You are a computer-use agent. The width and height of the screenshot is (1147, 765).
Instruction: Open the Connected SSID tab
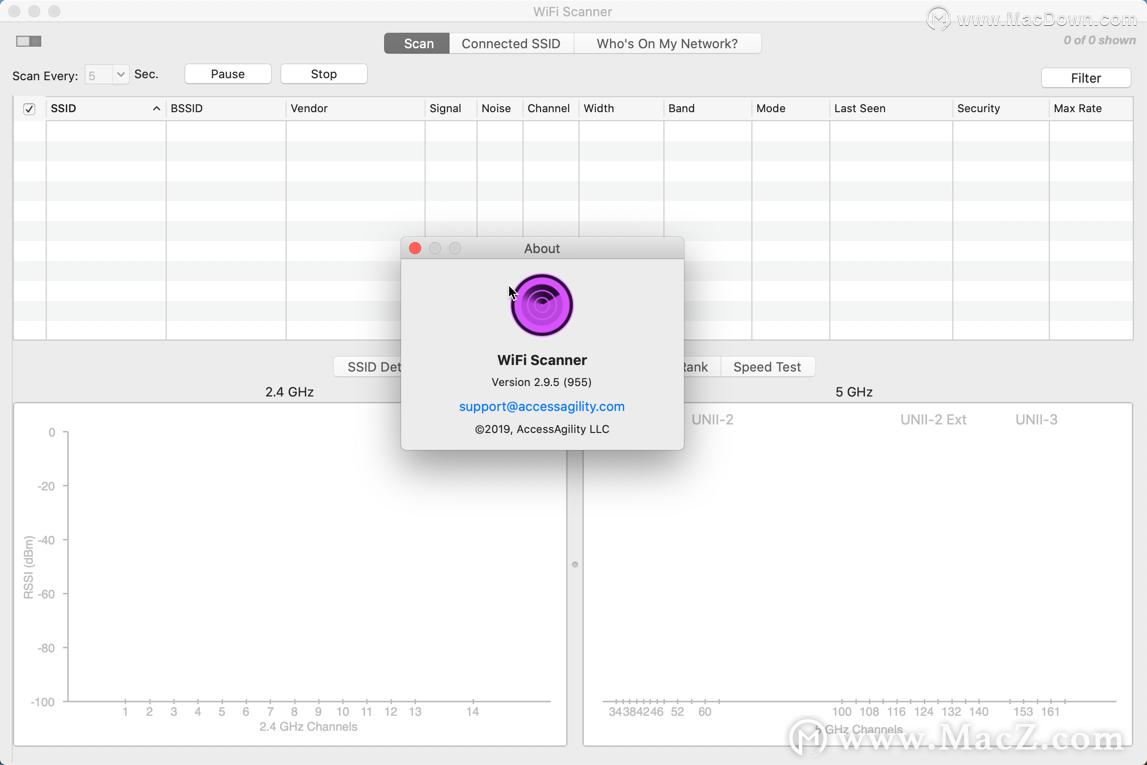[x=511, y=44]
